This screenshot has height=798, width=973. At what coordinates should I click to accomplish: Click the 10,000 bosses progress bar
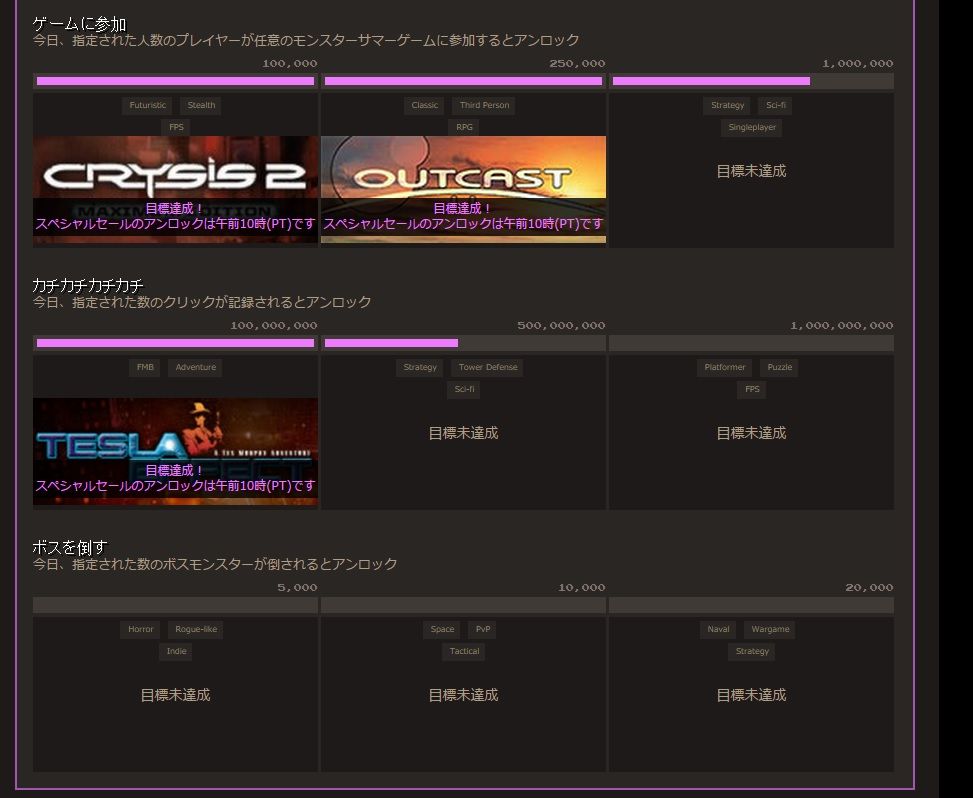click(x=464, y=605)
